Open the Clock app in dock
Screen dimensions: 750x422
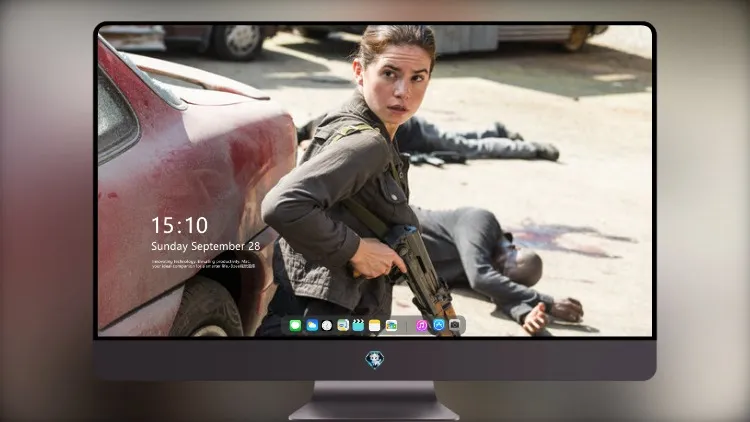tap(327, 326)
